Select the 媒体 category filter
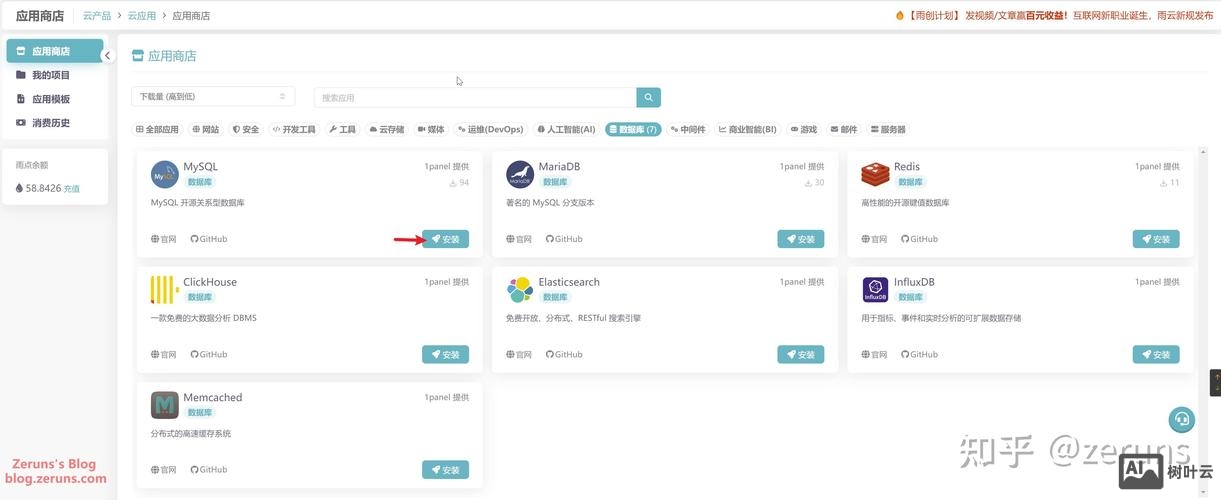This screenshot has width=1221, height=500. (x=431, y=129)
